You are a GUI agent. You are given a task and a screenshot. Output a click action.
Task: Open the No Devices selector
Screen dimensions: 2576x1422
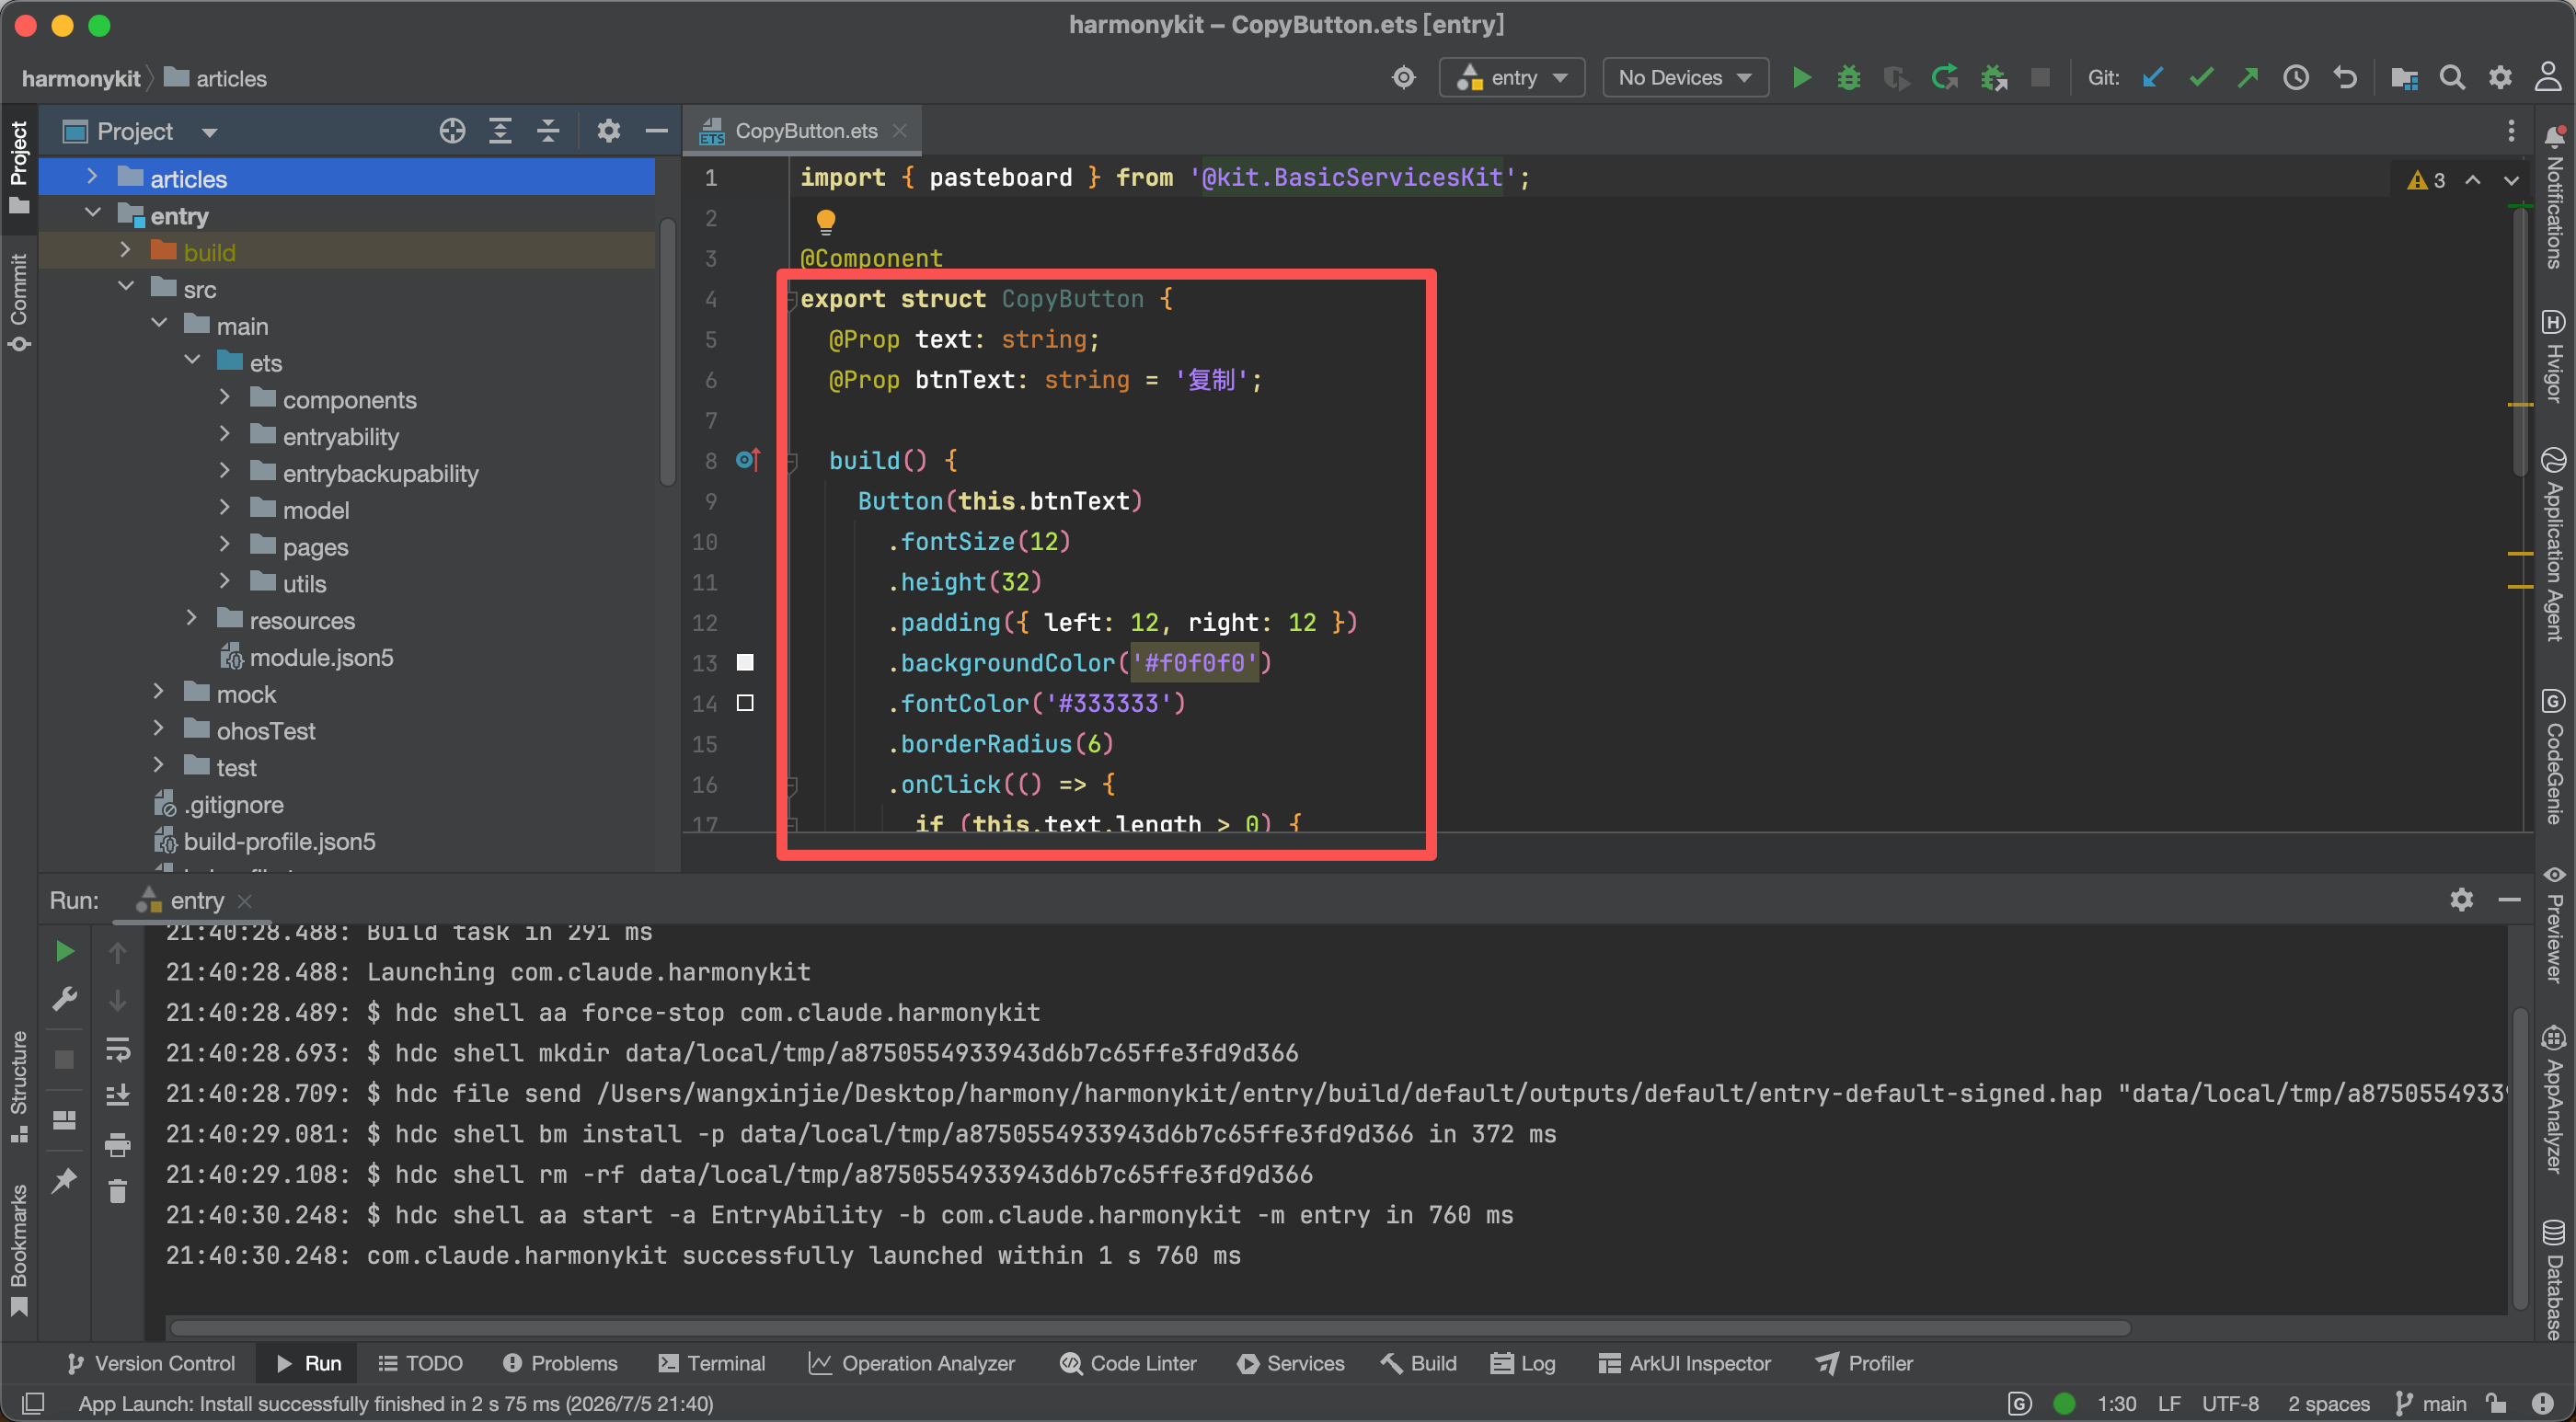(x=1685, y=78)
